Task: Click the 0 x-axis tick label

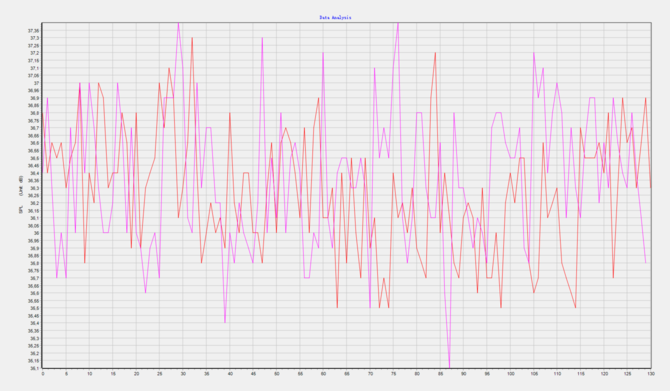Action: [43, 373]
